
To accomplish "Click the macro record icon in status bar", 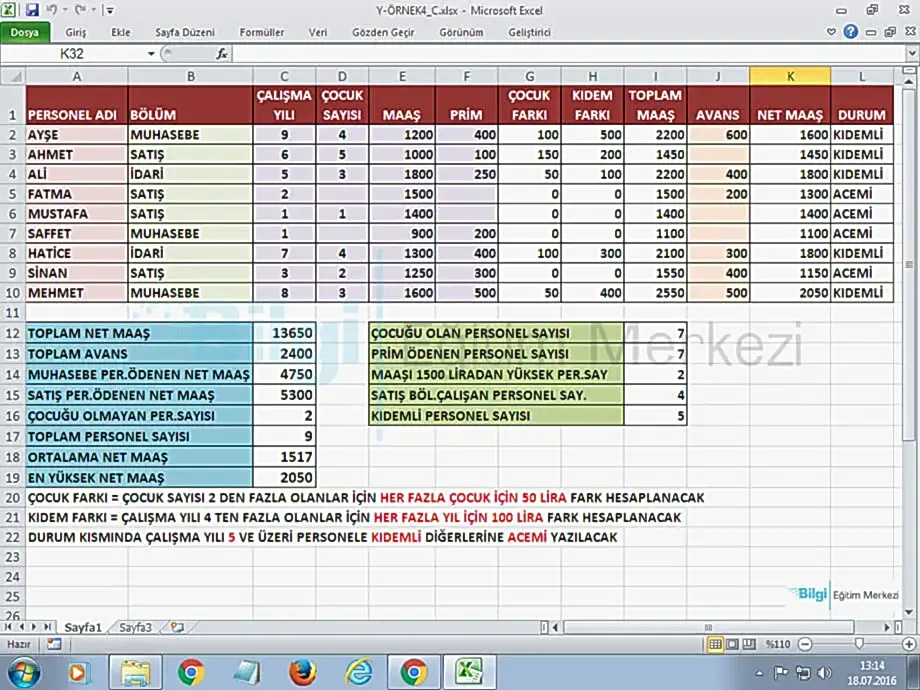I will 53,645.
